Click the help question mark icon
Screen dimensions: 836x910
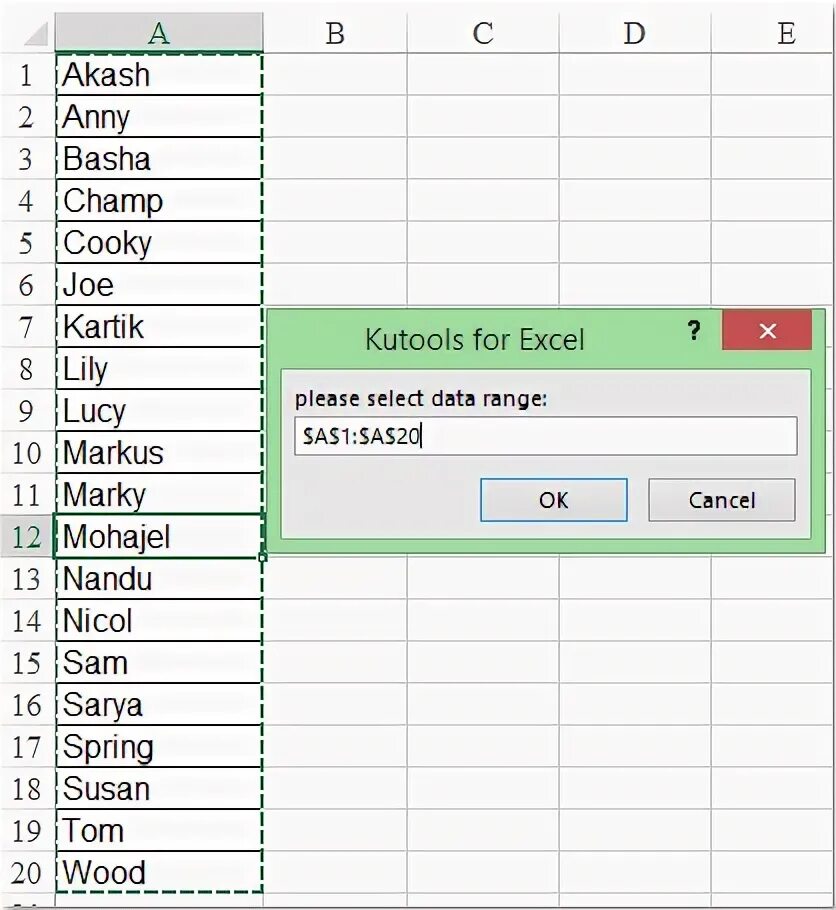694,331
